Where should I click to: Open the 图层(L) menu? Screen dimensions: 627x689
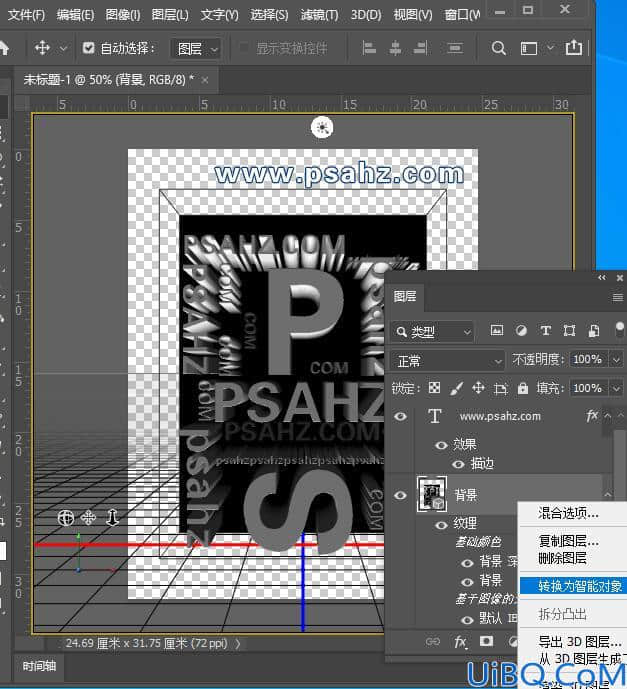point(170,15)
